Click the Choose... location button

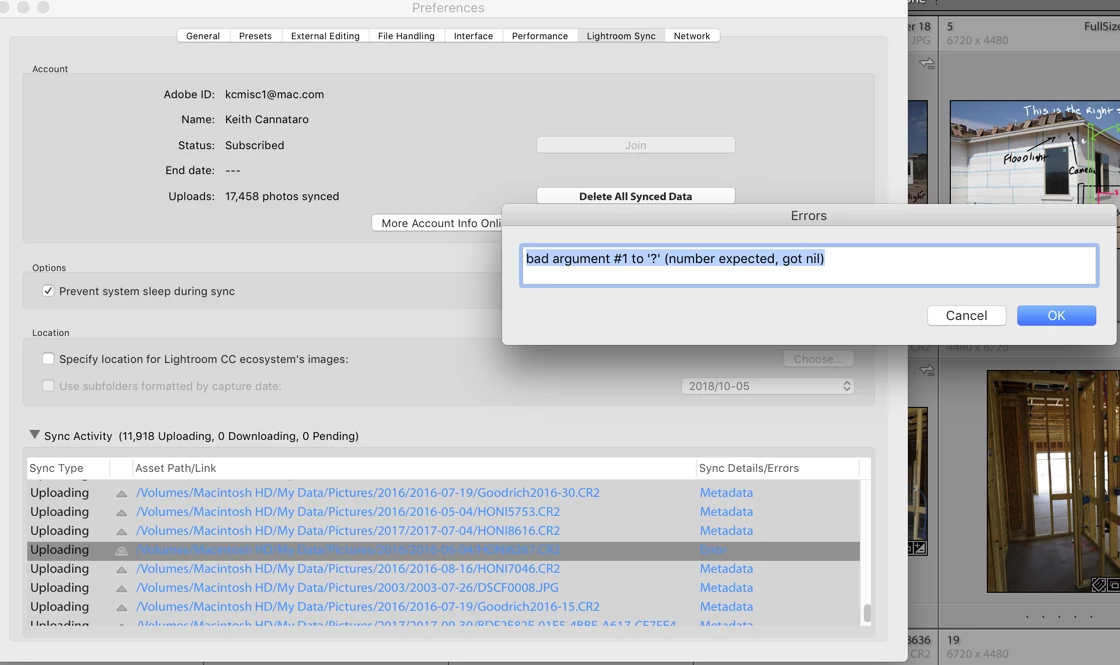coord(818,359)
